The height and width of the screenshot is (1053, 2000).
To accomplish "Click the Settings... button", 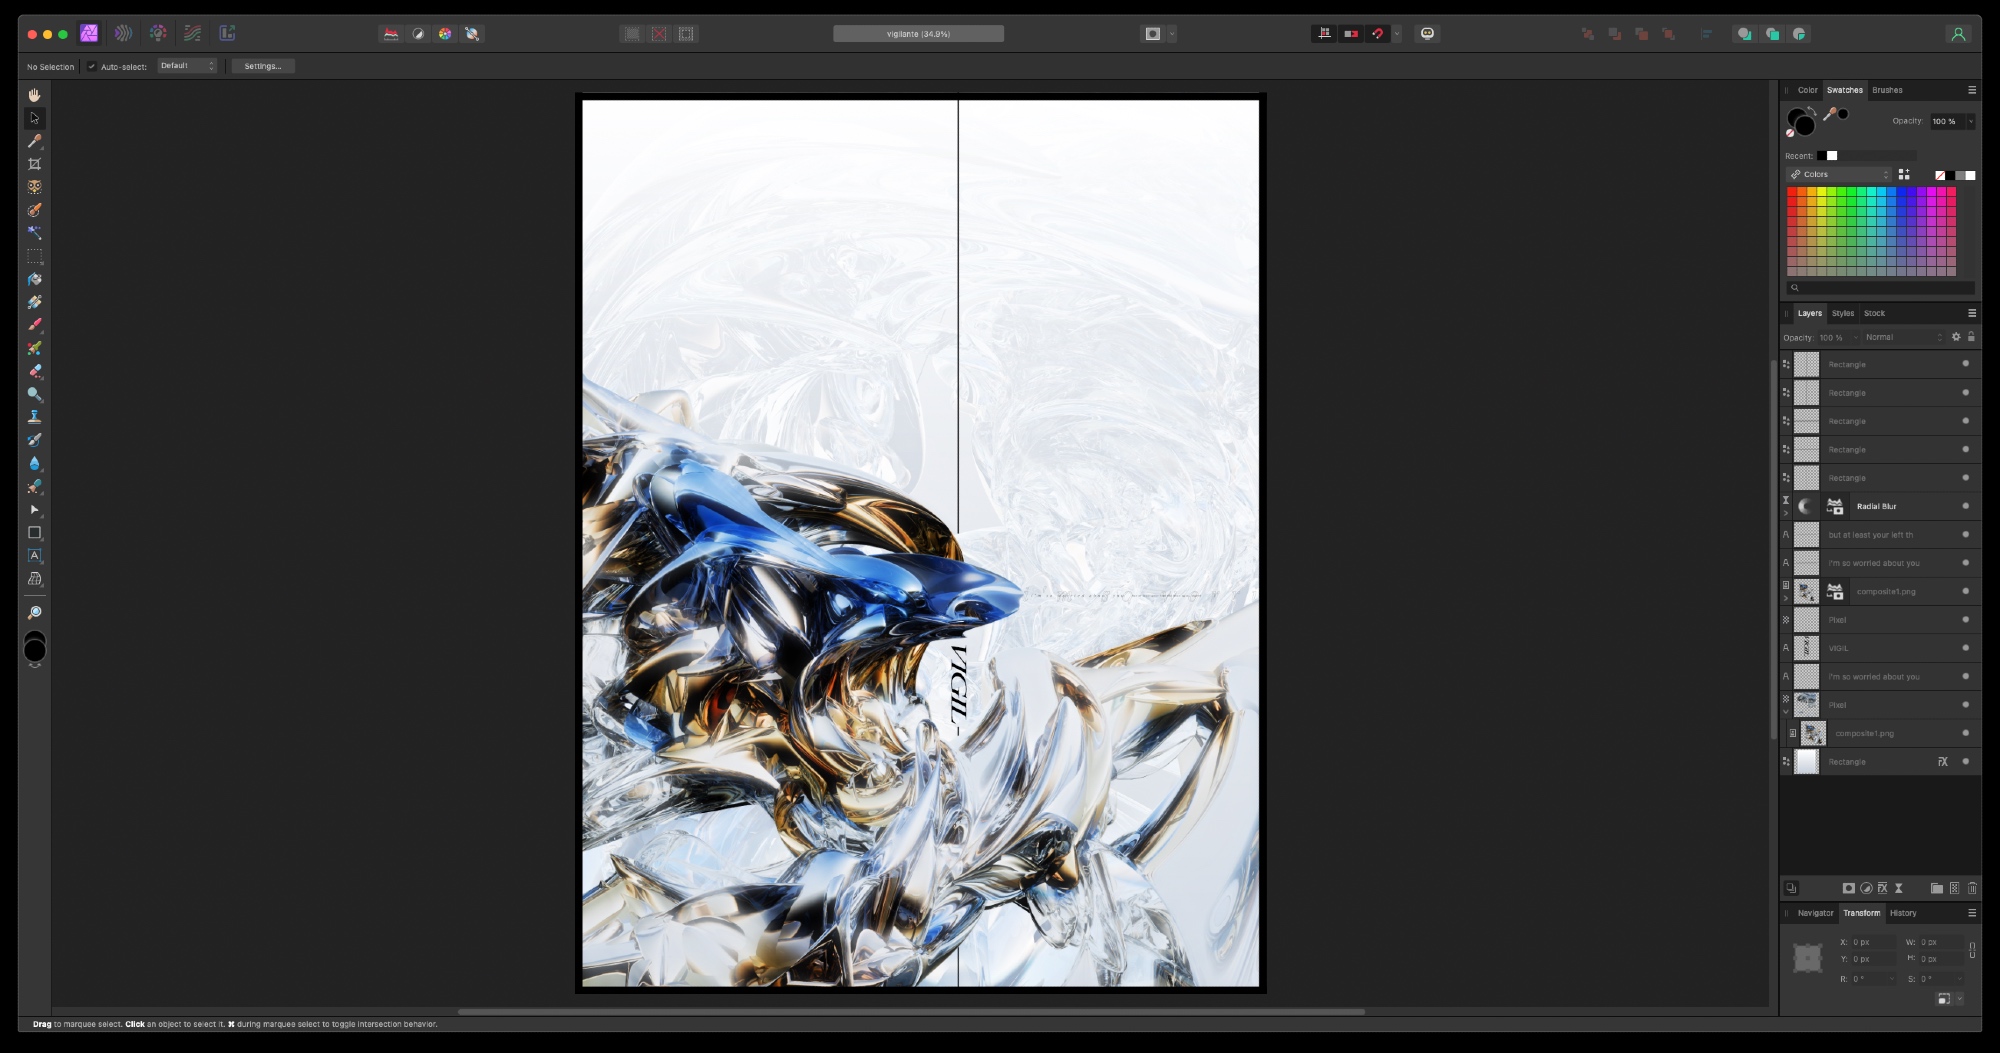I will pos(262,67).
